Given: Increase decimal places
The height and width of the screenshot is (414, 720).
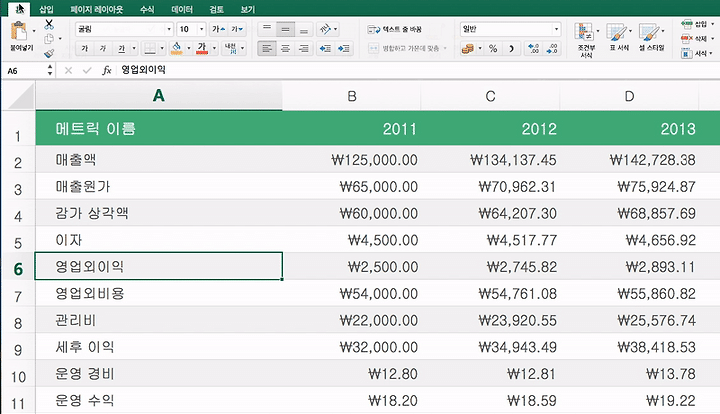Looking at the screenshot, I should [x=533, y=48].
